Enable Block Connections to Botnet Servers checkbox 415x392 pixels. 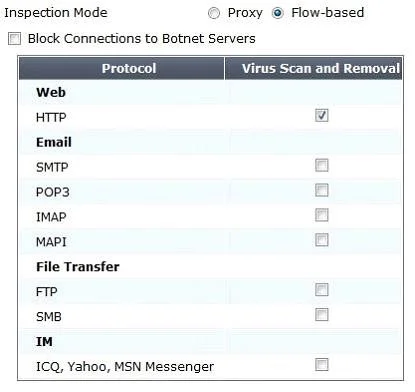[x=14, y=39]
